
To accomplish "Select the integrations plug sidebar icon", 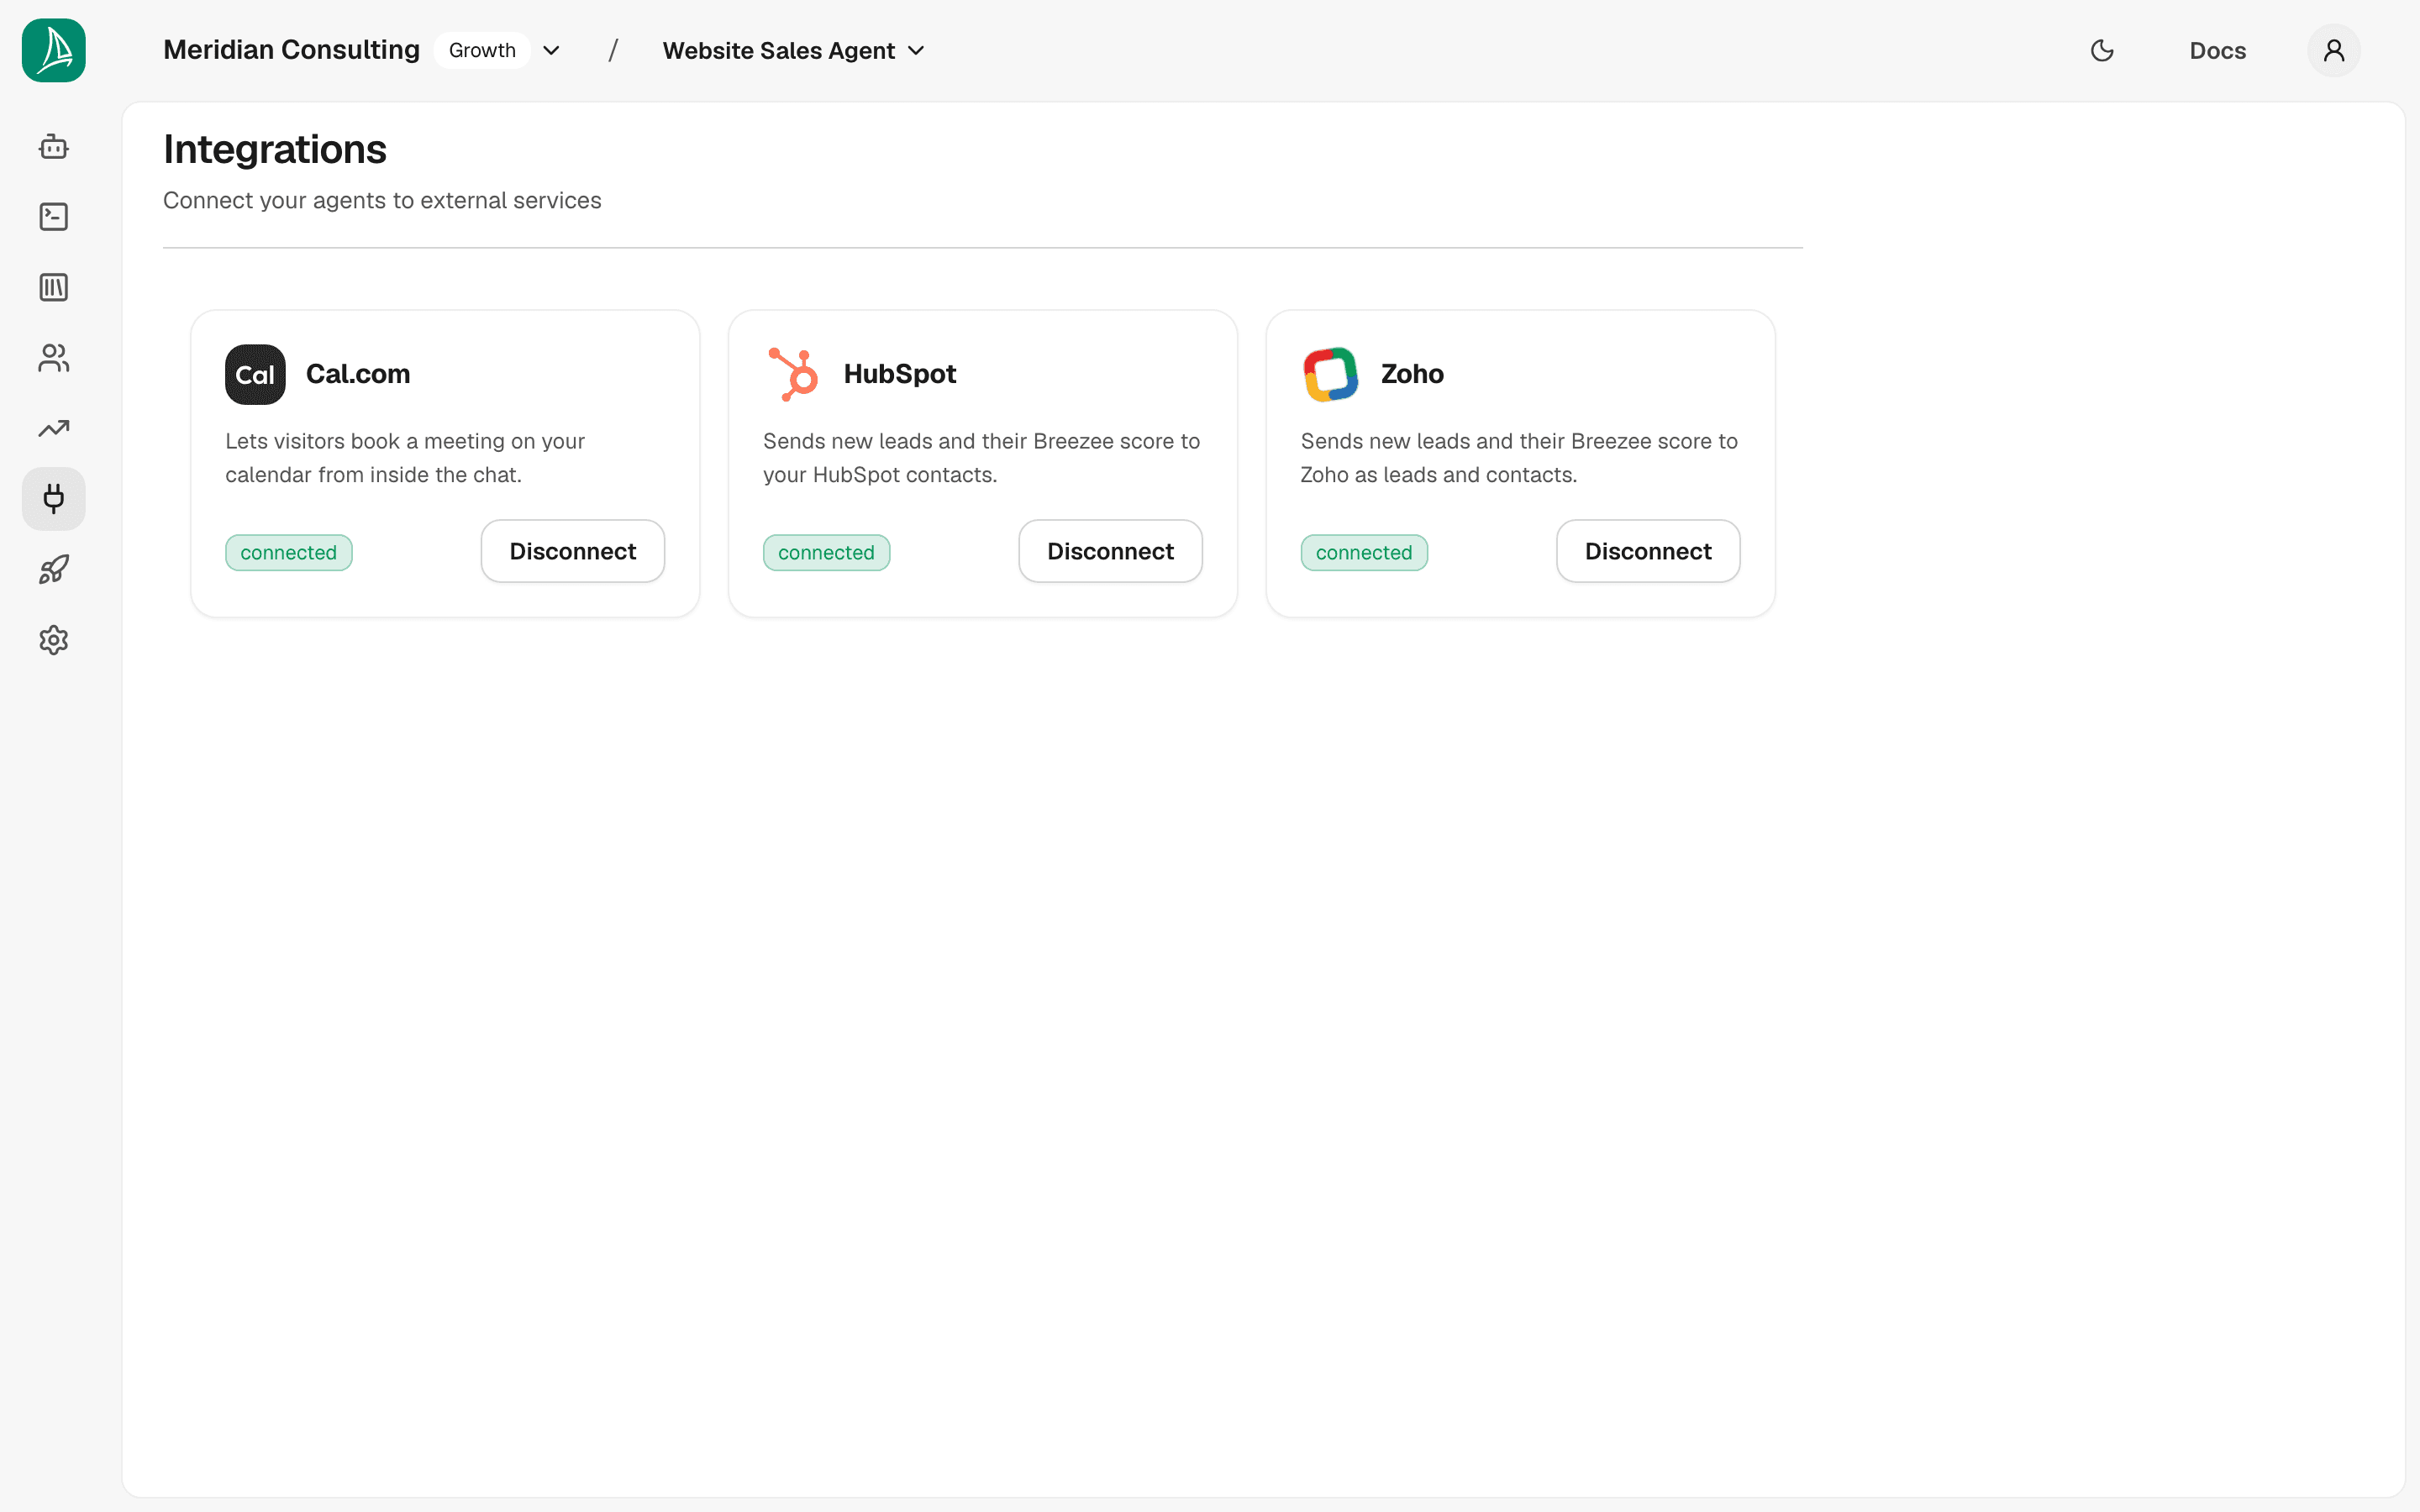I will (x=54, y=499).
